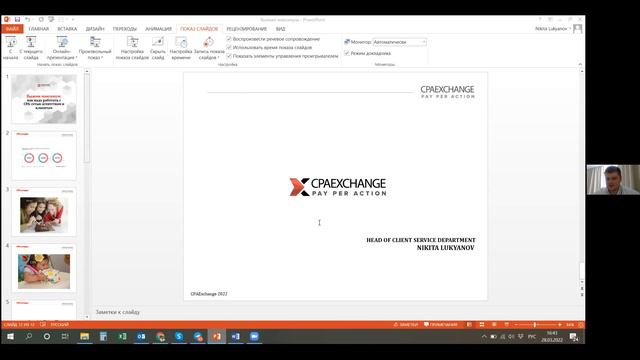640x360 pixels.
Task: Open the ФАЙЛ tab
Action: coord(12,29)
